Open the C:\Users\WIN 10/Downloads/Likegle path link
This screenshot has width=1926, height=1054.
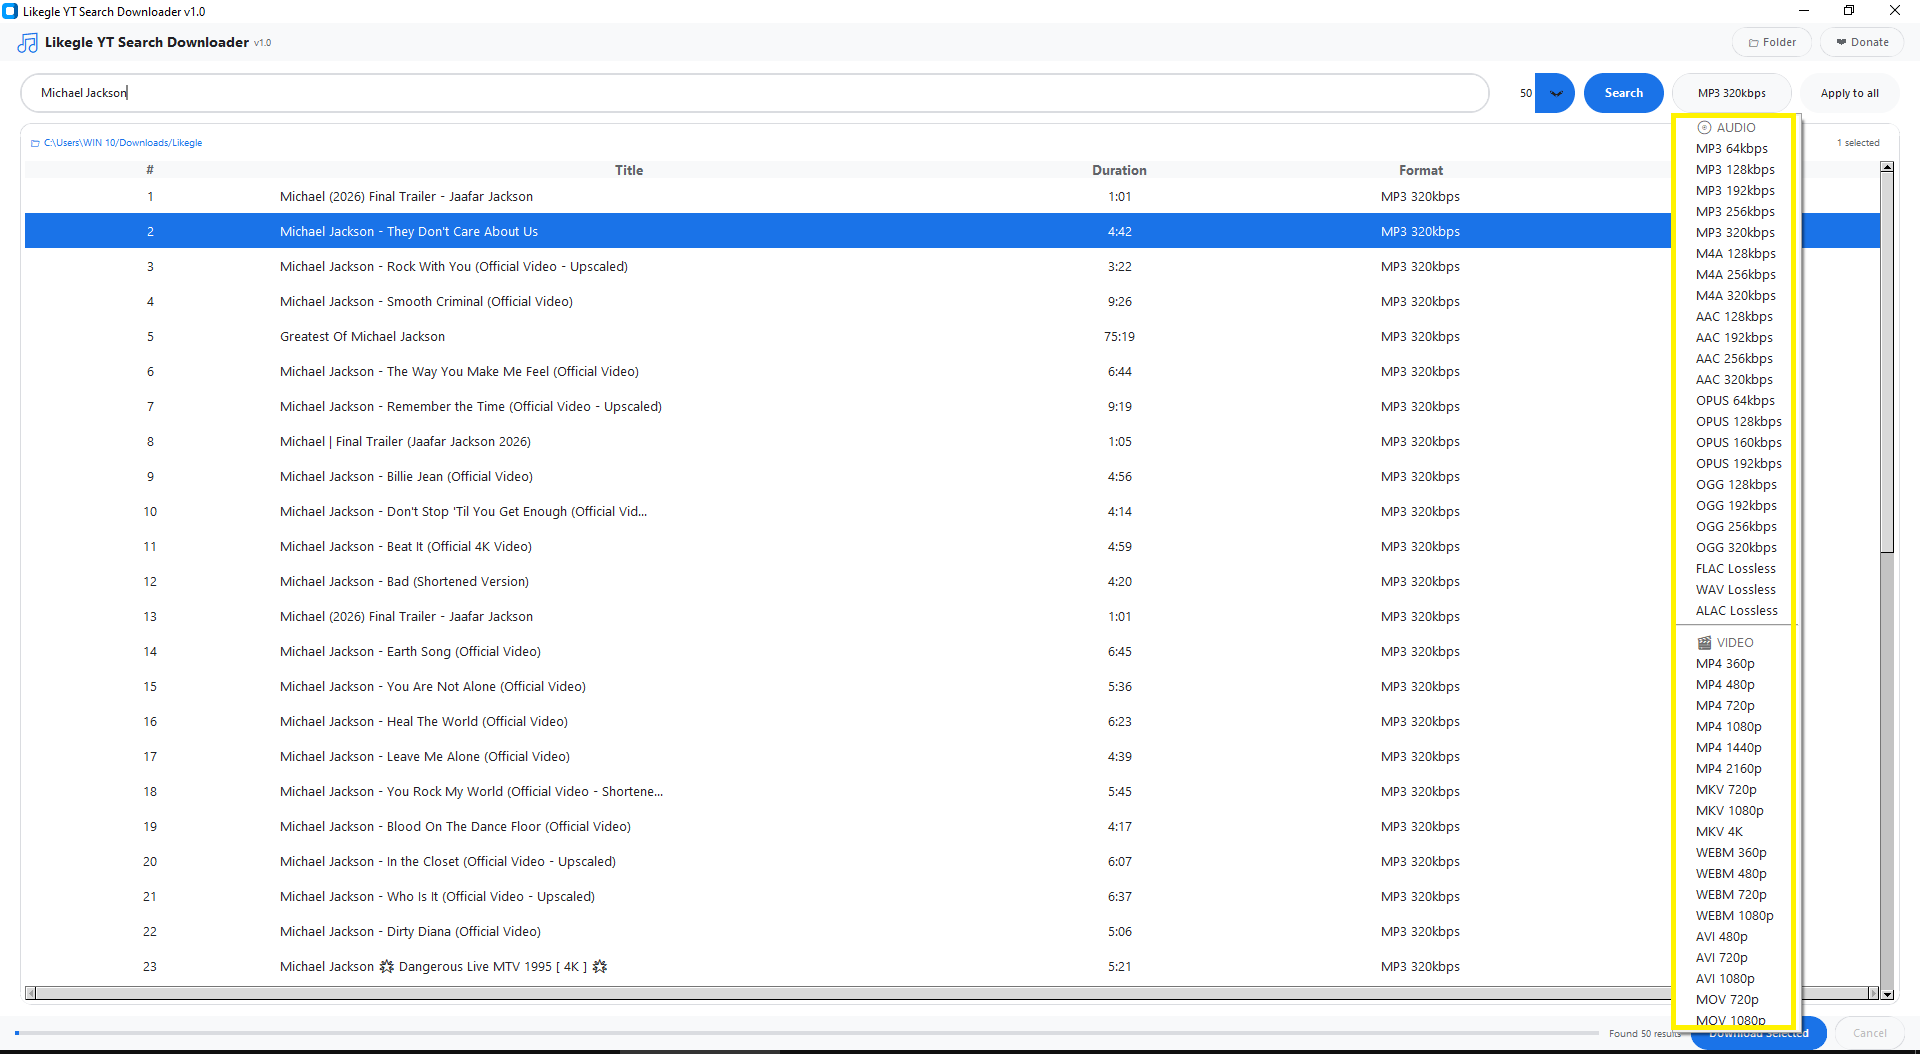pos(122,142)
